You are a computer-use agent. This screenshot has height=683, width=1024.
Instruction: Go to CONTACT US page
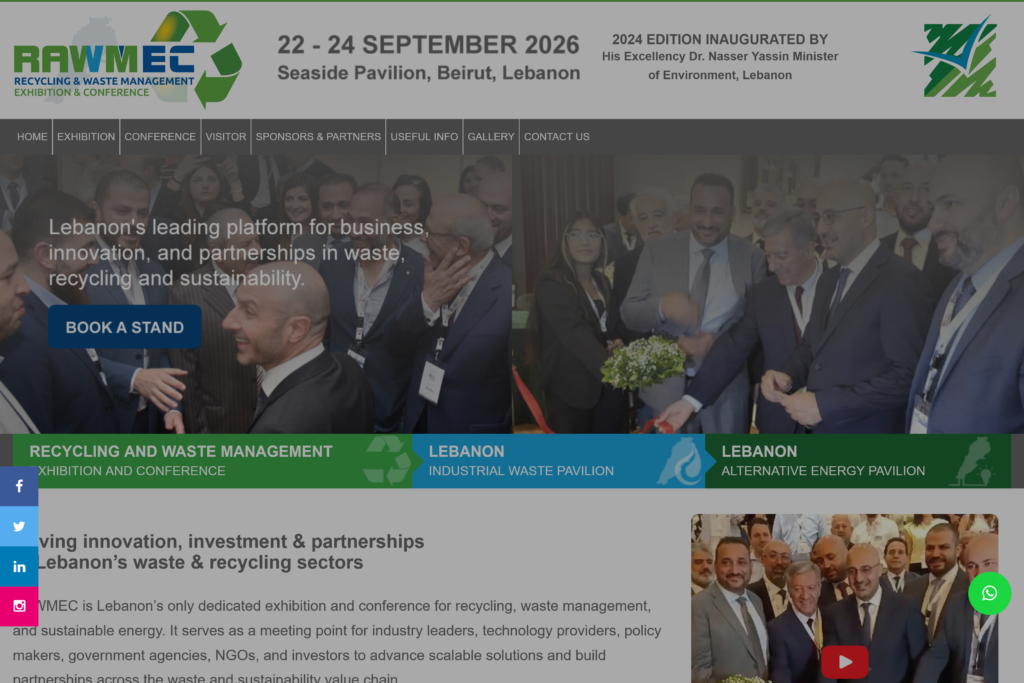(x=556, y=136)
